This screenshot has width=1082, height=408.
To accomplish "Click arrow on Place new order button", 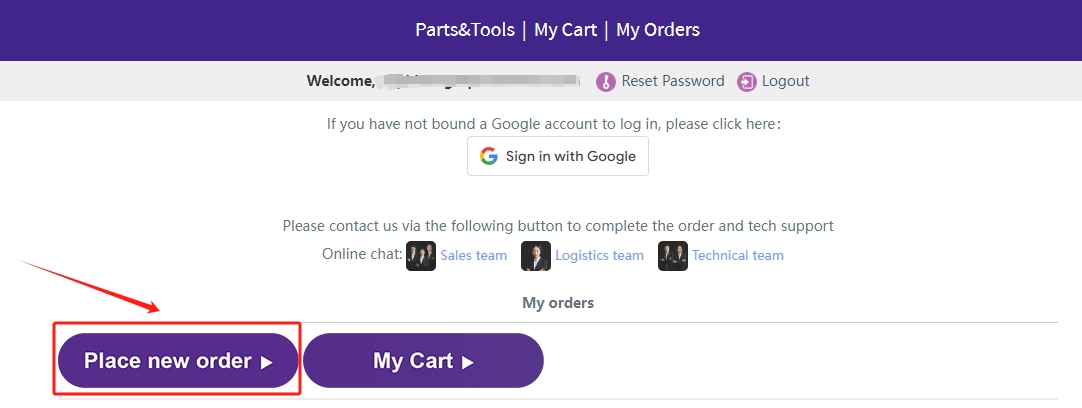I will (267, 363).
